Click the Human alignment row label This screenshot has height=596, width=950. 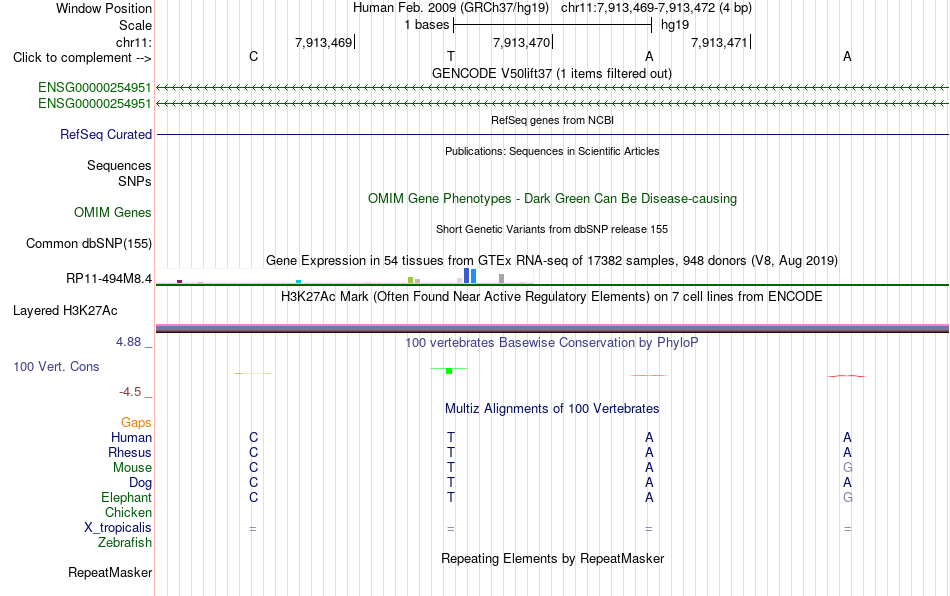pyautogui.click(x=131, y=437)
